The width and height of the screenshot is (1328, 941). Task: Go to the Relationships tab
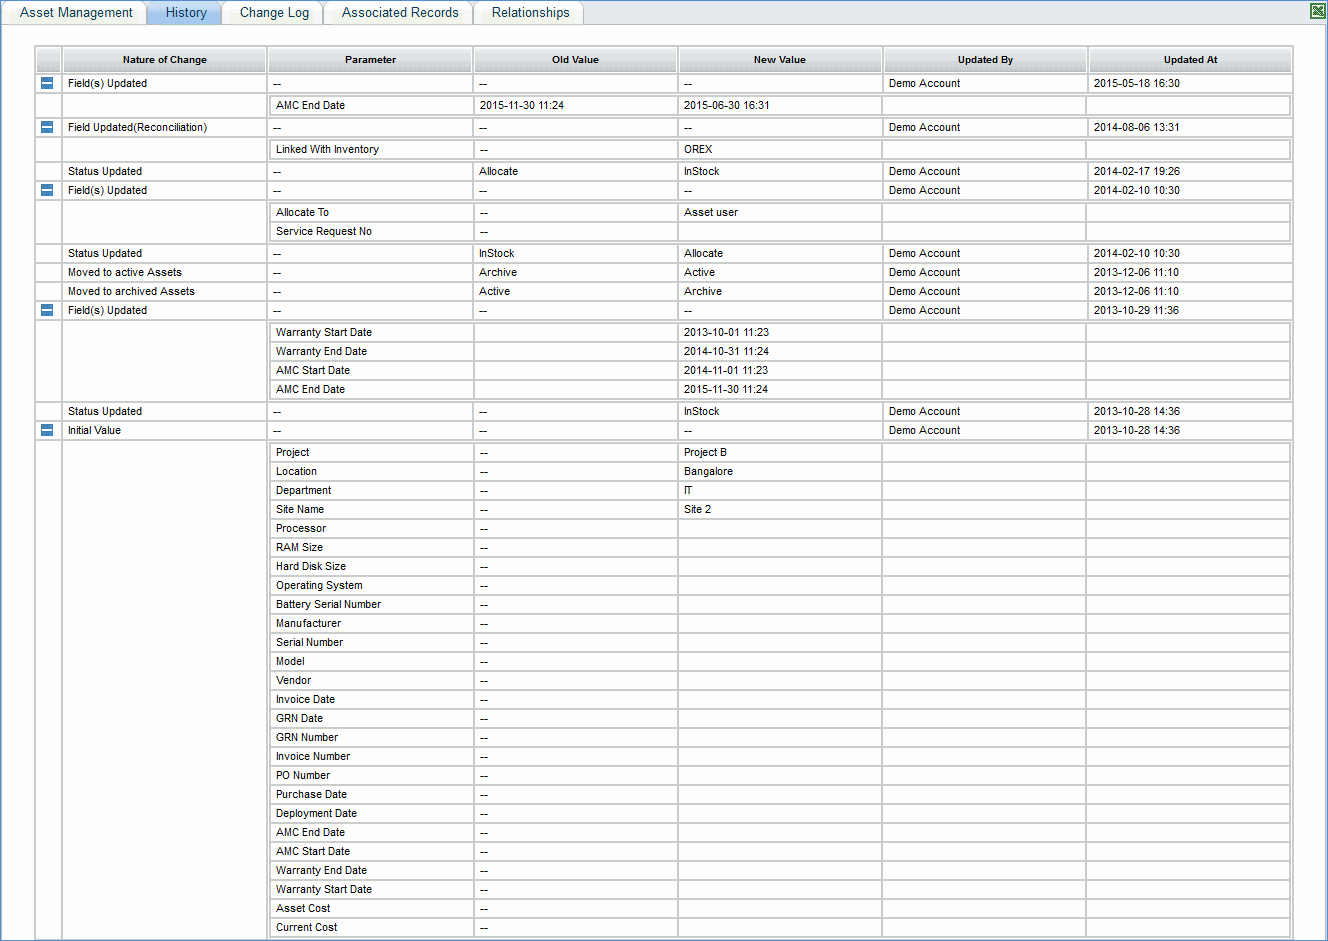click(530, 13)
